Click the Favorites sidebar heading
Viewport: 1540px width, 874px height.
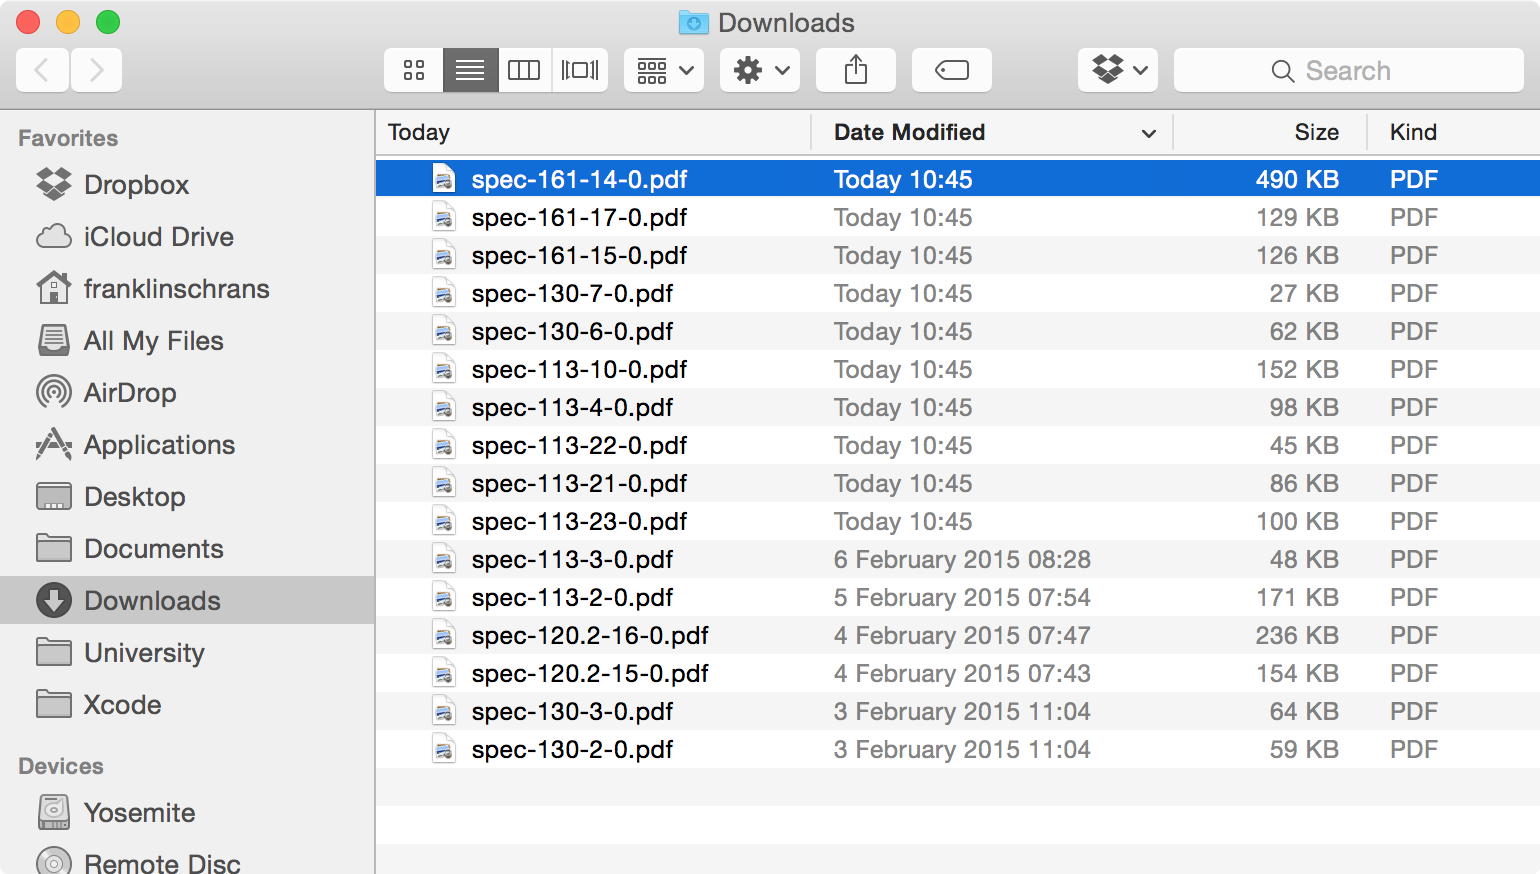[x=68, y=138]
